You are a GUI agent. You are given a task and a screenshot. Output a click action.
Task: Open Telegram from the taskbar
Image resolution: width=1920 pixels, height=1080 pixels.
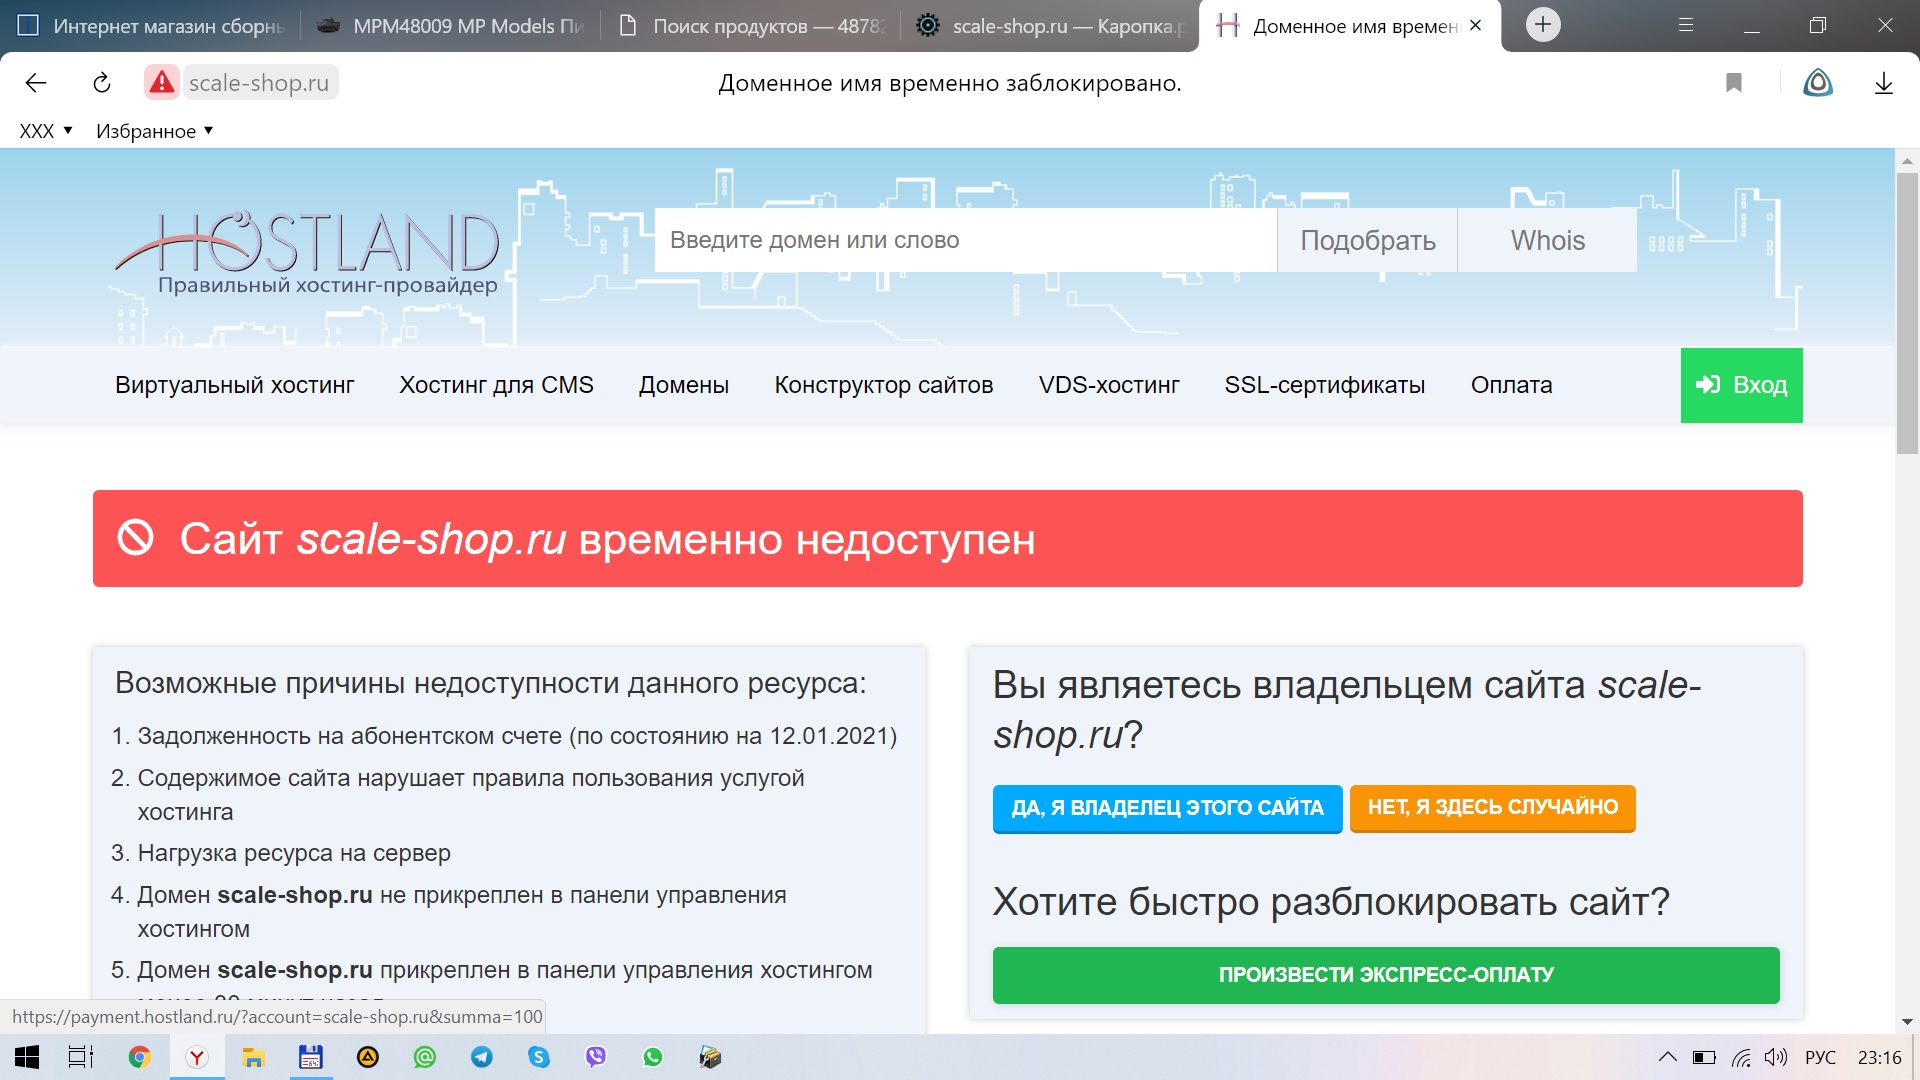tap(482, 1057)
